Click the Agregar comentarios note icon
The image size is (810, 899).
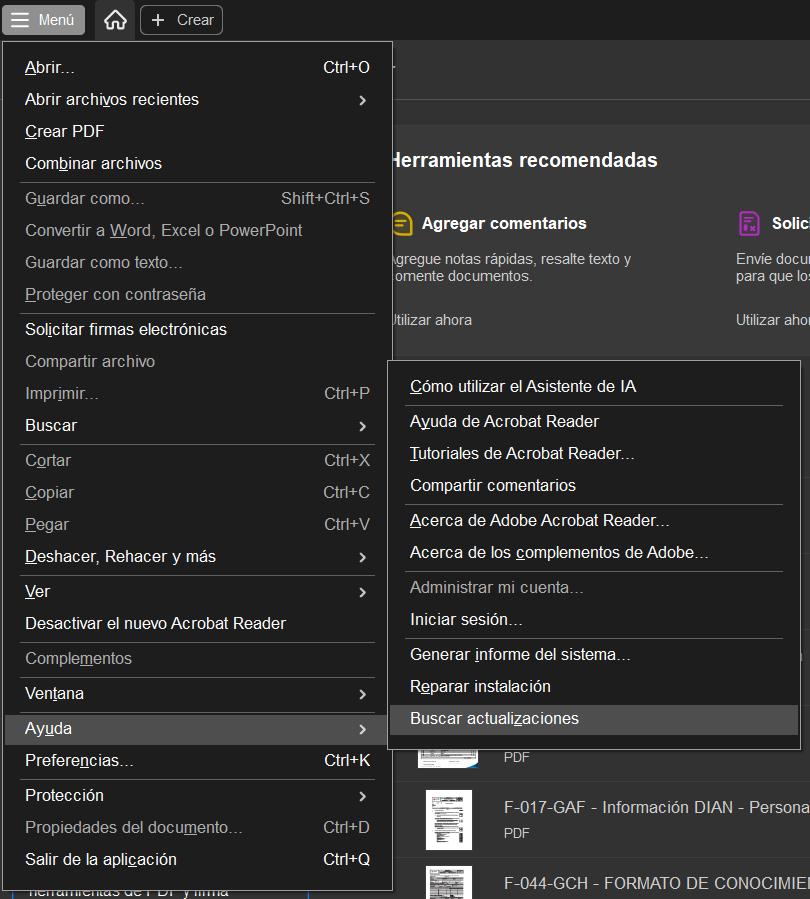tap(402, 224)
